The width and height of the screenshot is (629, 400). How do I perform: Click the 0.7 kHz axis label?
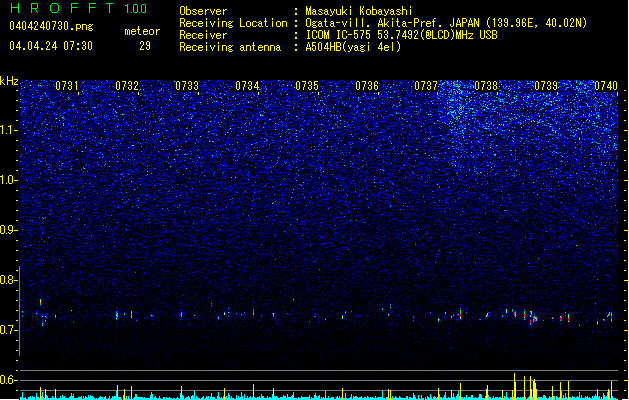point(9,330)
